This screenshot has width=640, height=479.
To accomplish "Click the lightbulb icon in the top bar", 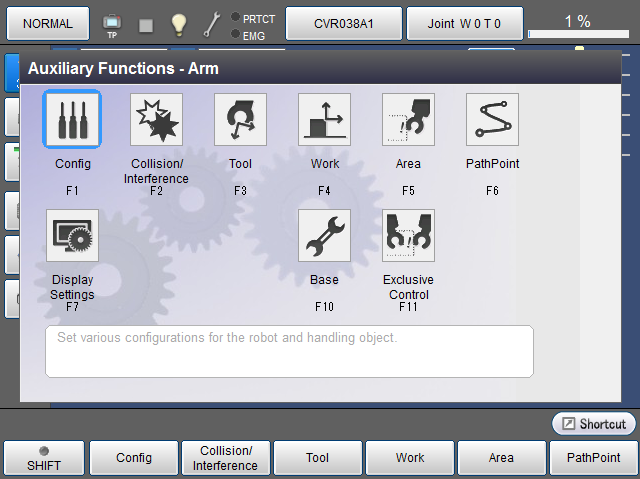I will click(179, 24).
